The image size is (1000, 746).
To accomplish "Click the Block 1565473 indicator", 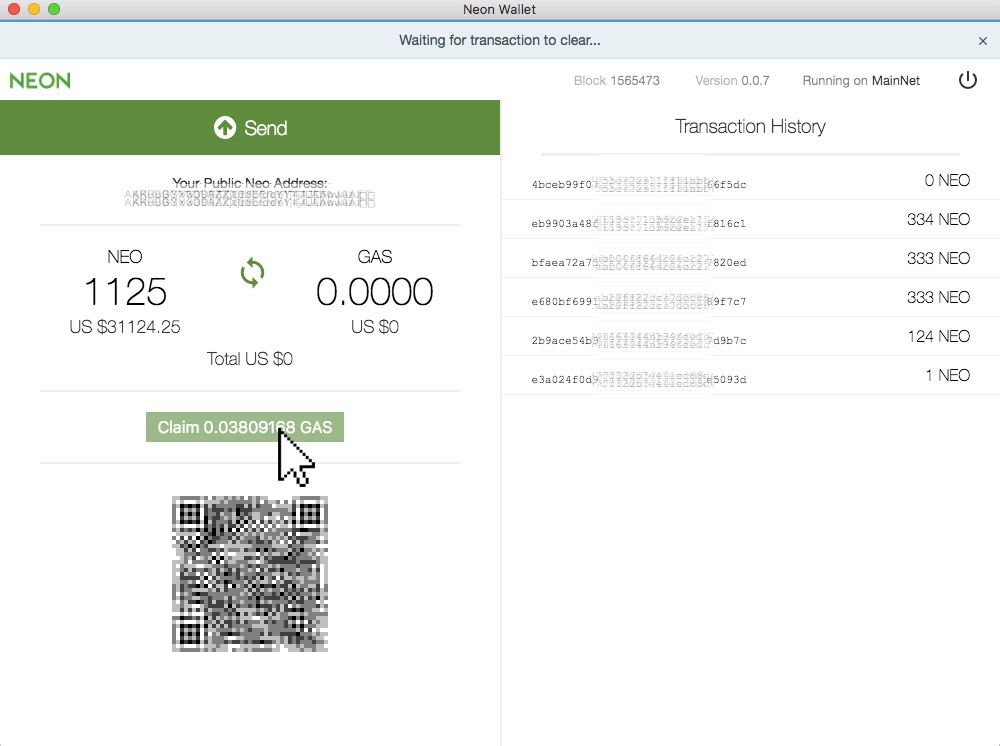I will (617, 81).
